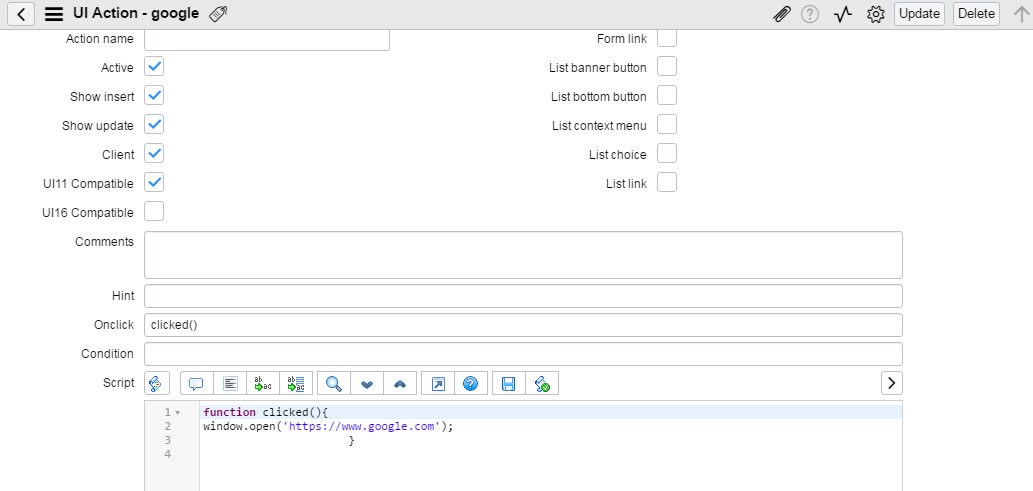The width and height of the screenshot is (1033, 491).
Task: Go to previous record with the up arrow
Action: [1021, 14]
